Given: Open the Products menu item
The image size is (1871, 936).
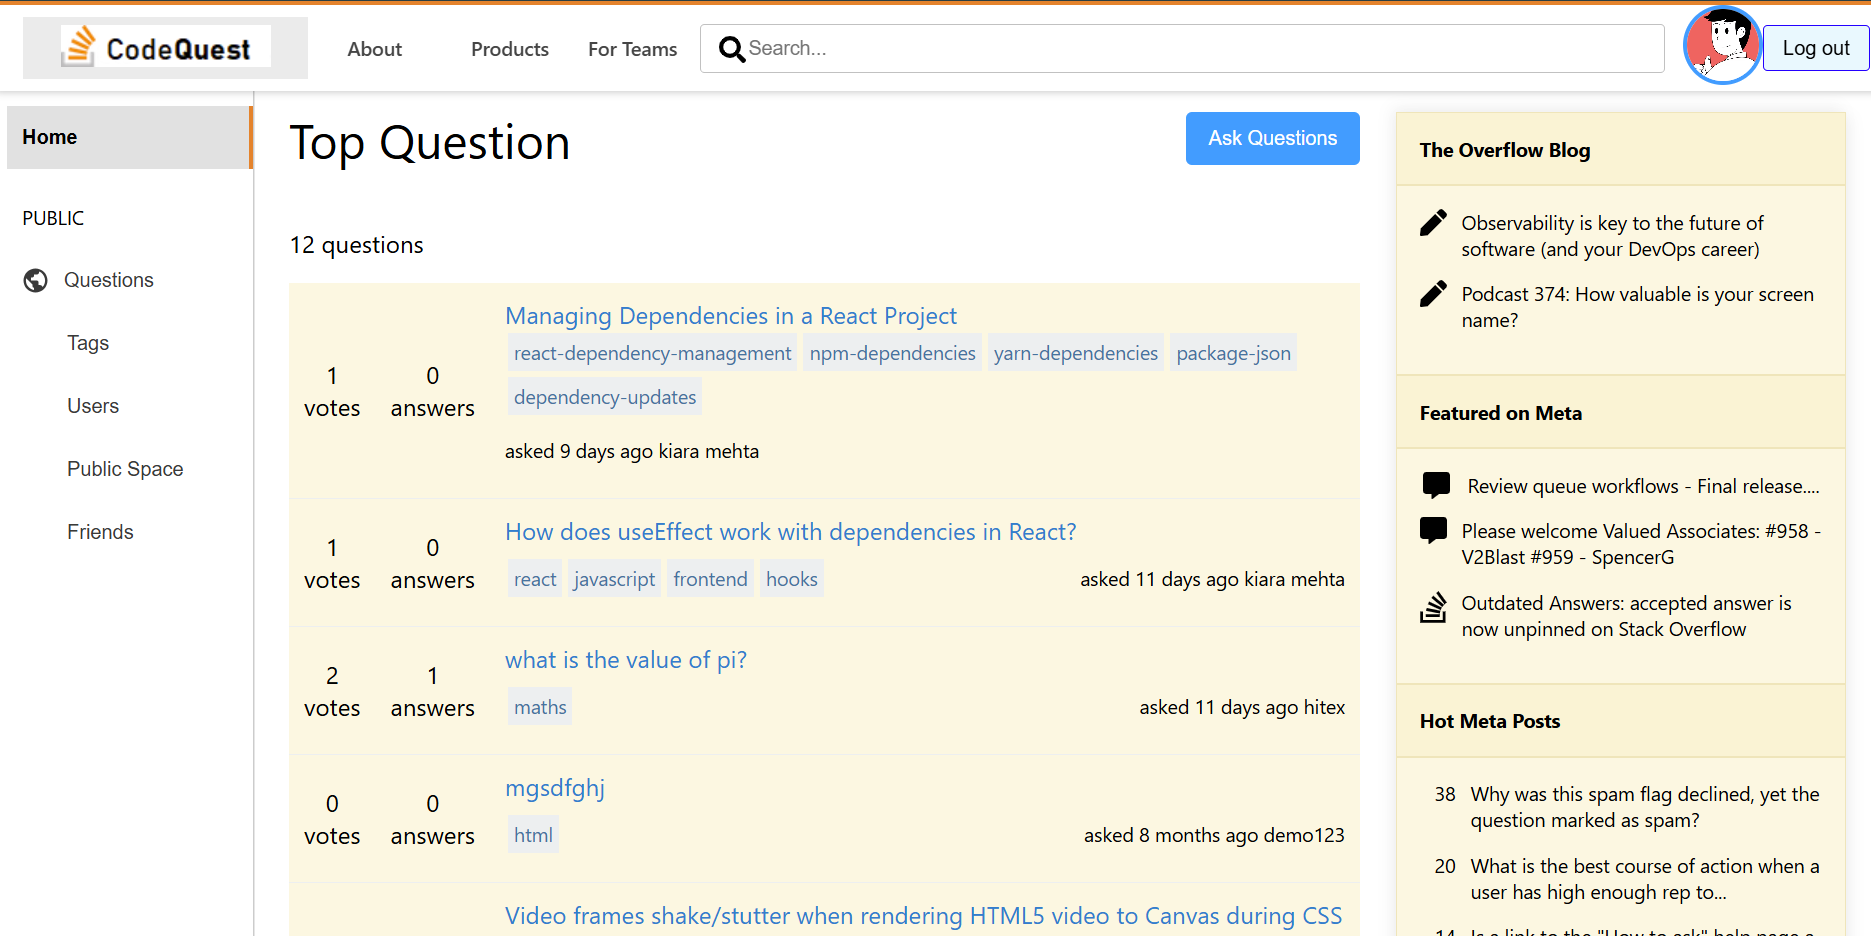Looking at the screenshot, I should (x=510, y=49).
